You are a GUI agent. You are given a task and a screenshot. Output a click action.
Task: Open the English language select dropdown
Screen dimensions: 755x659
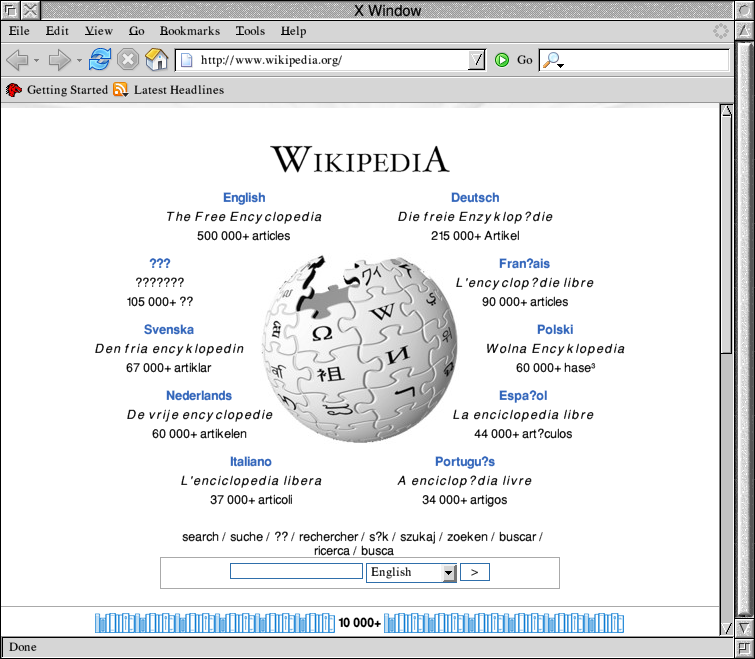point(411,572)
